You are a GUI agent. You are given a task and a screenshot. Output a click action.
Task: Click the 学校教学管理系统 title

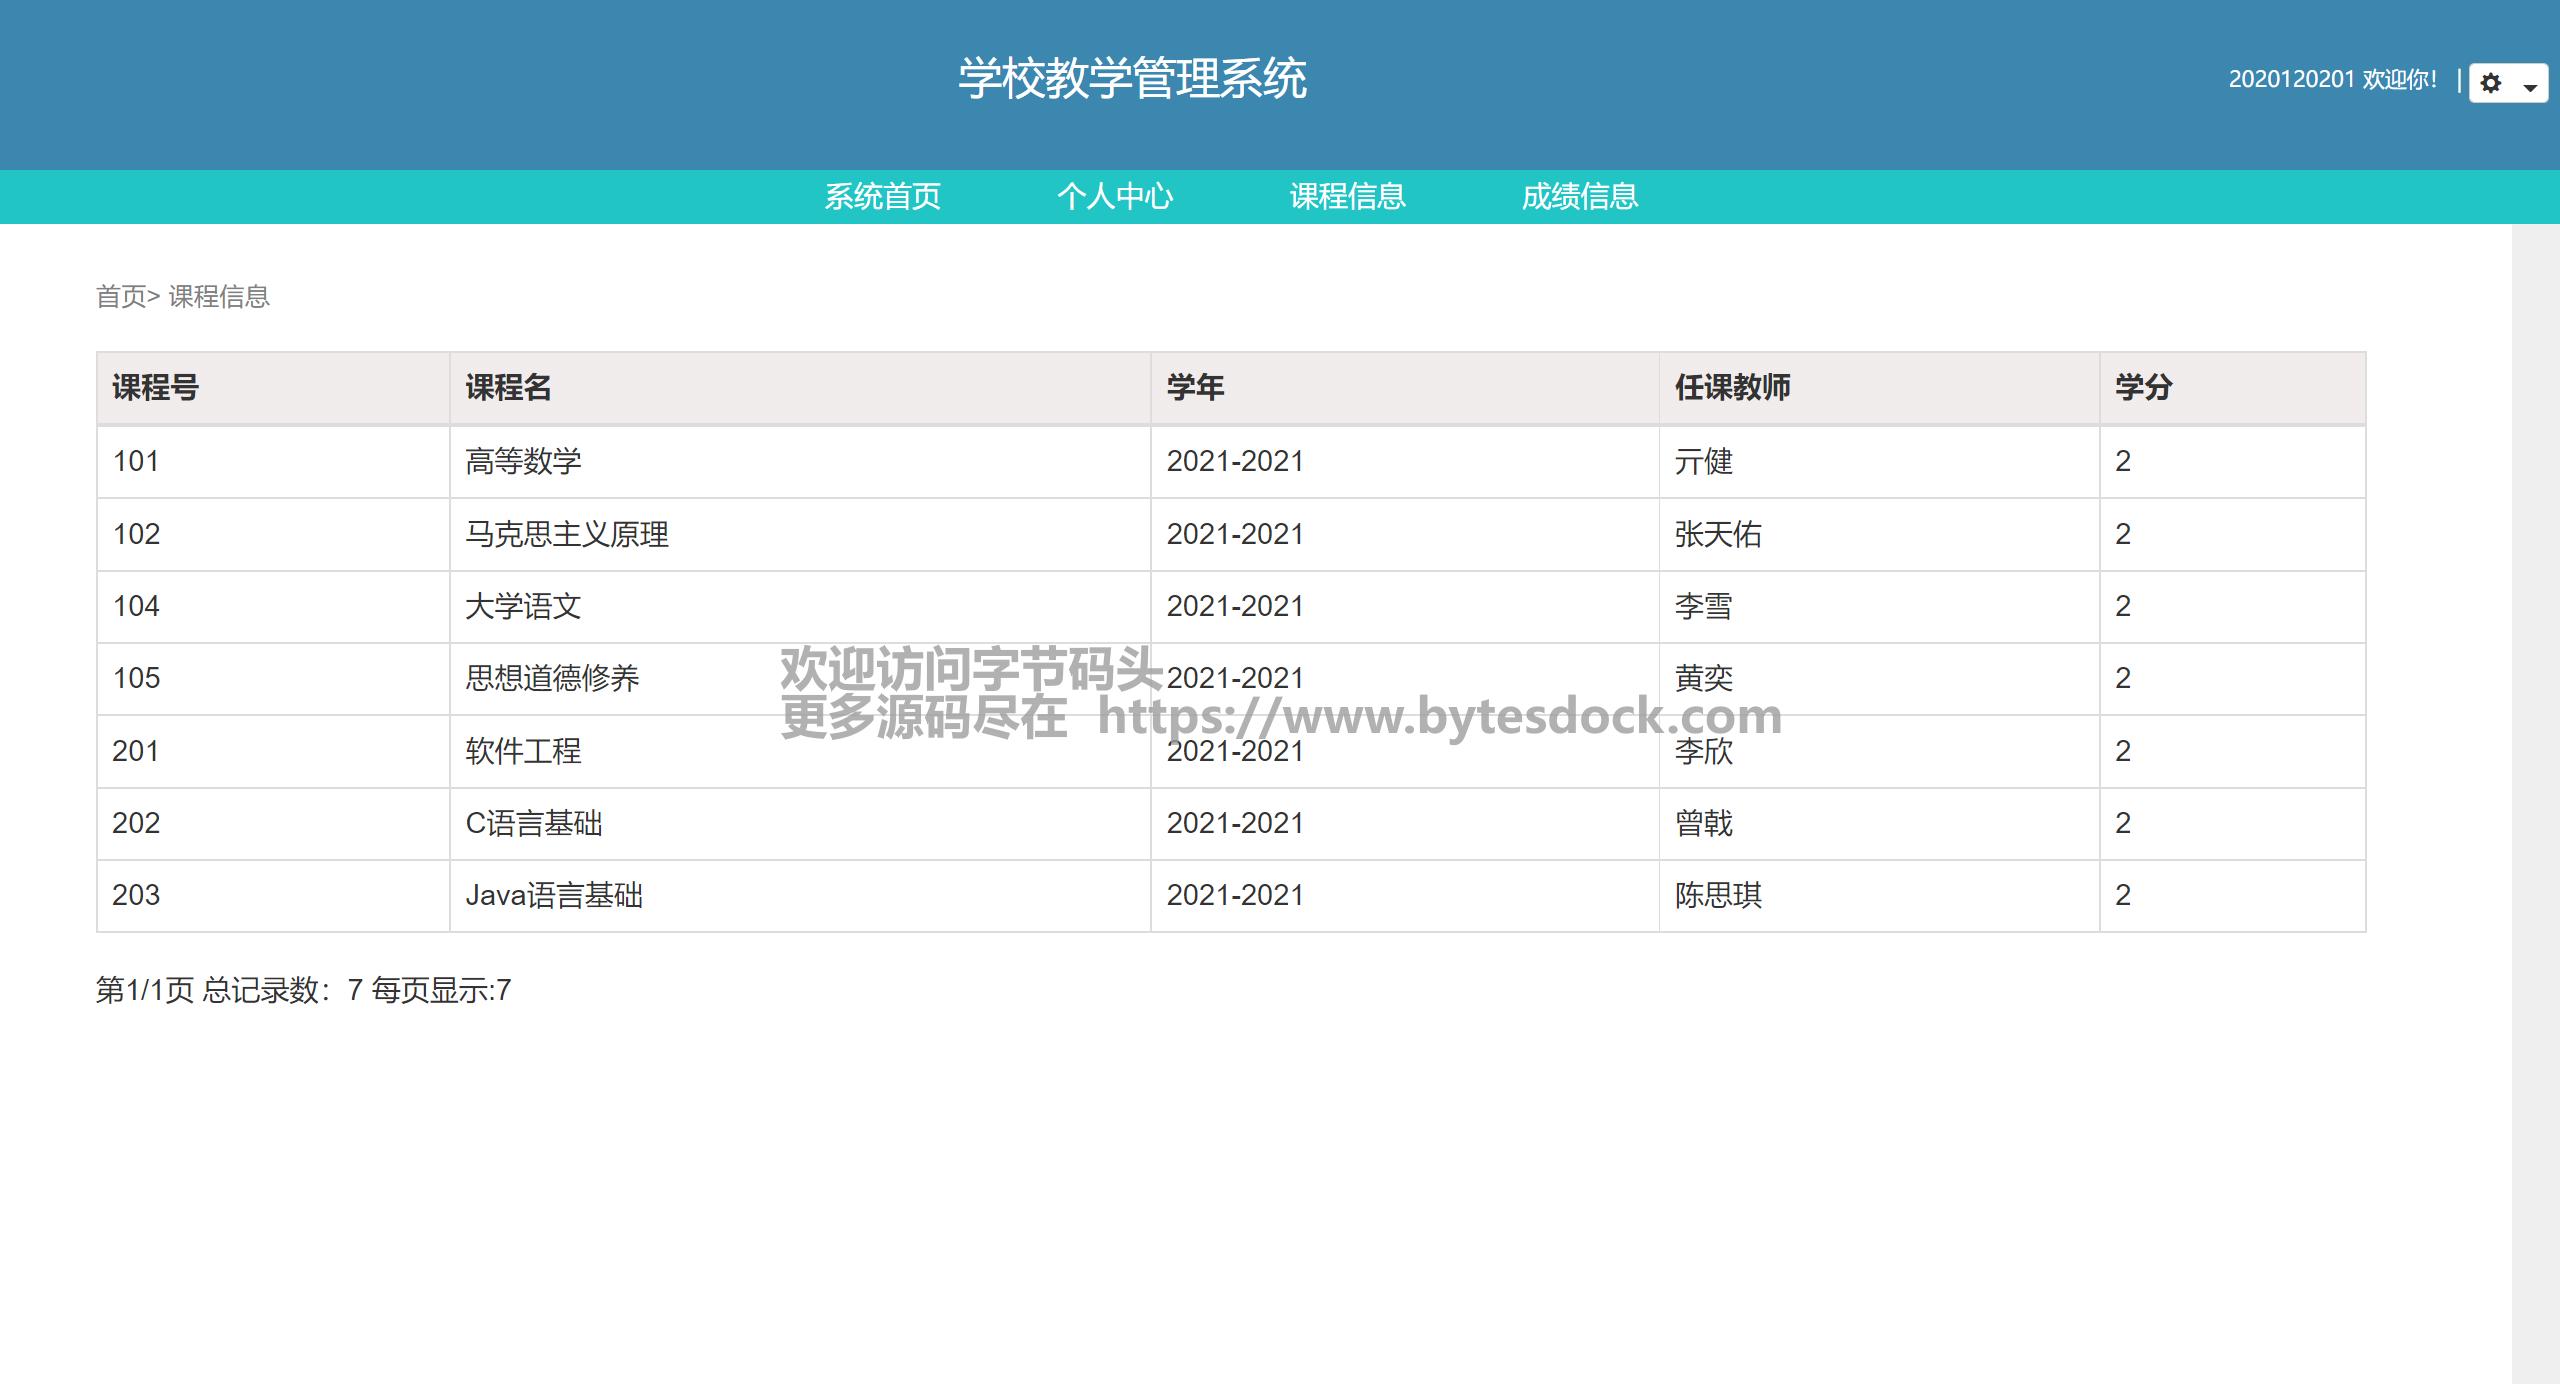pos(1132,79)
